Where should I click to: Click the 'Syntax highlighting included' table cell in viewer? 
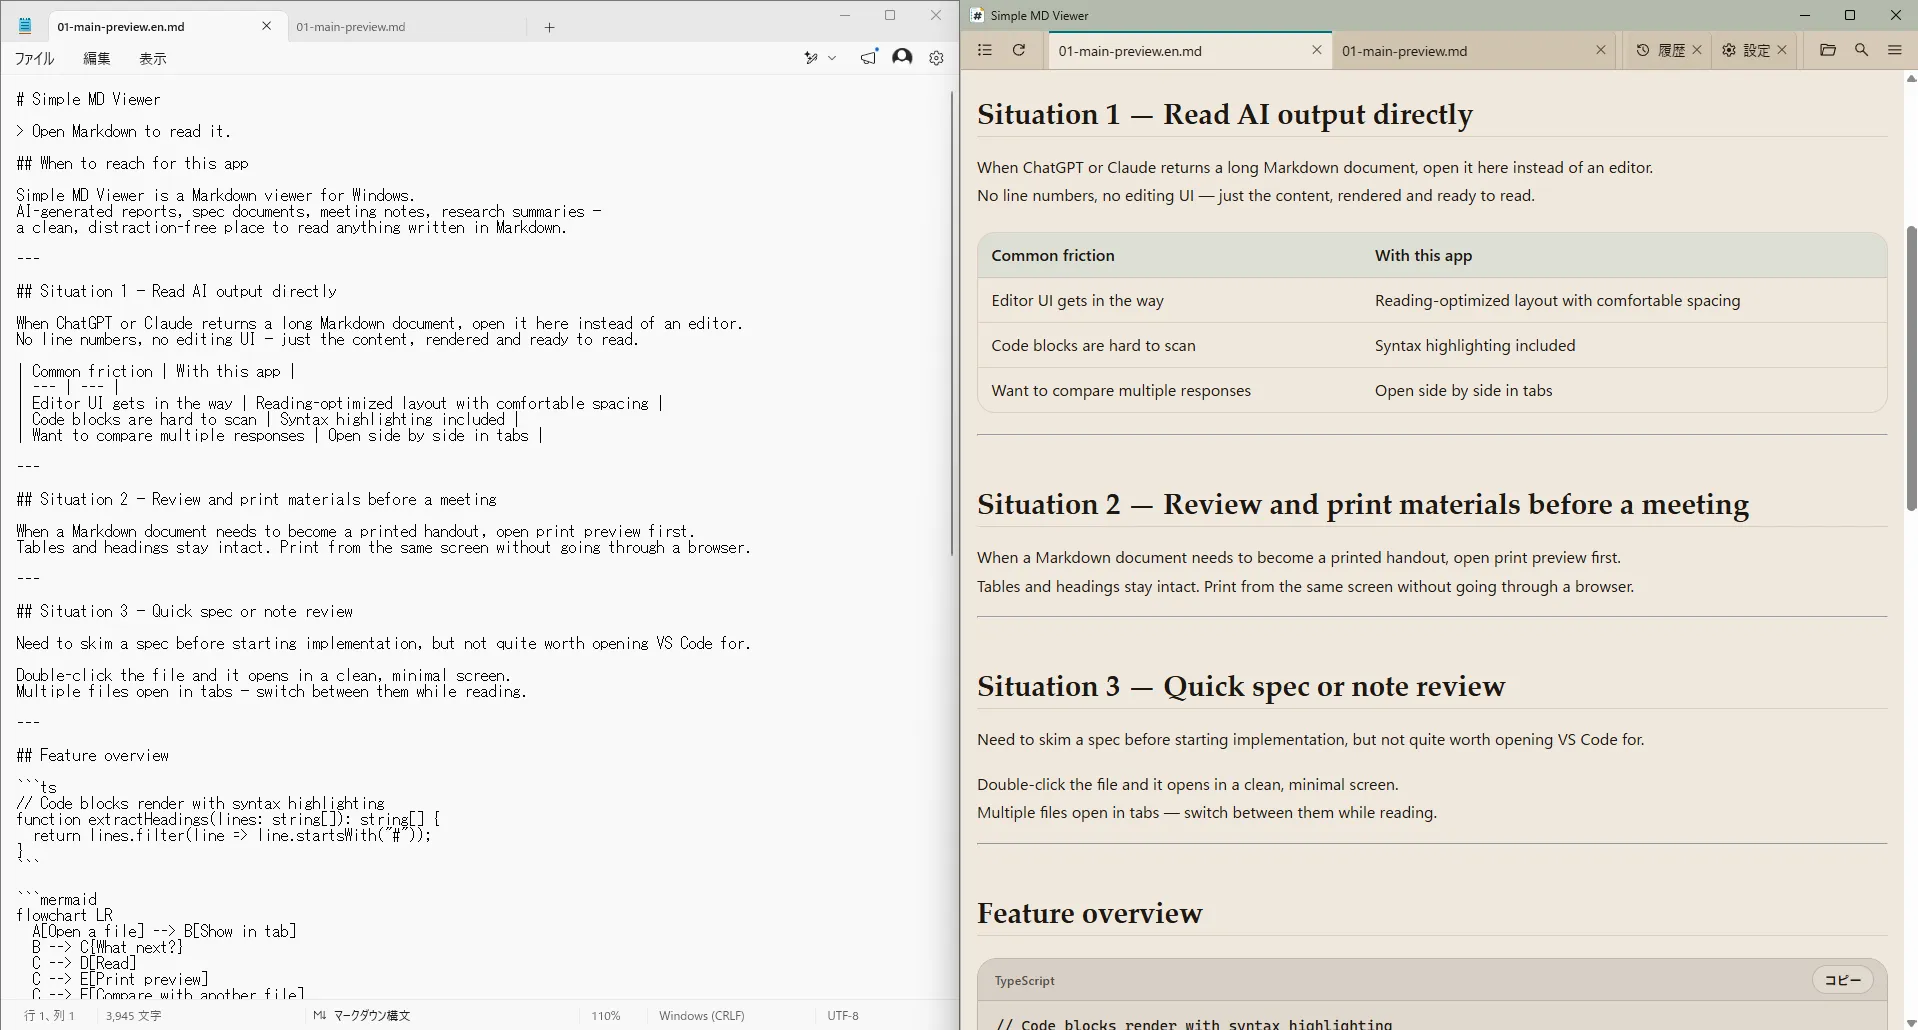[x=1474, y=345]
